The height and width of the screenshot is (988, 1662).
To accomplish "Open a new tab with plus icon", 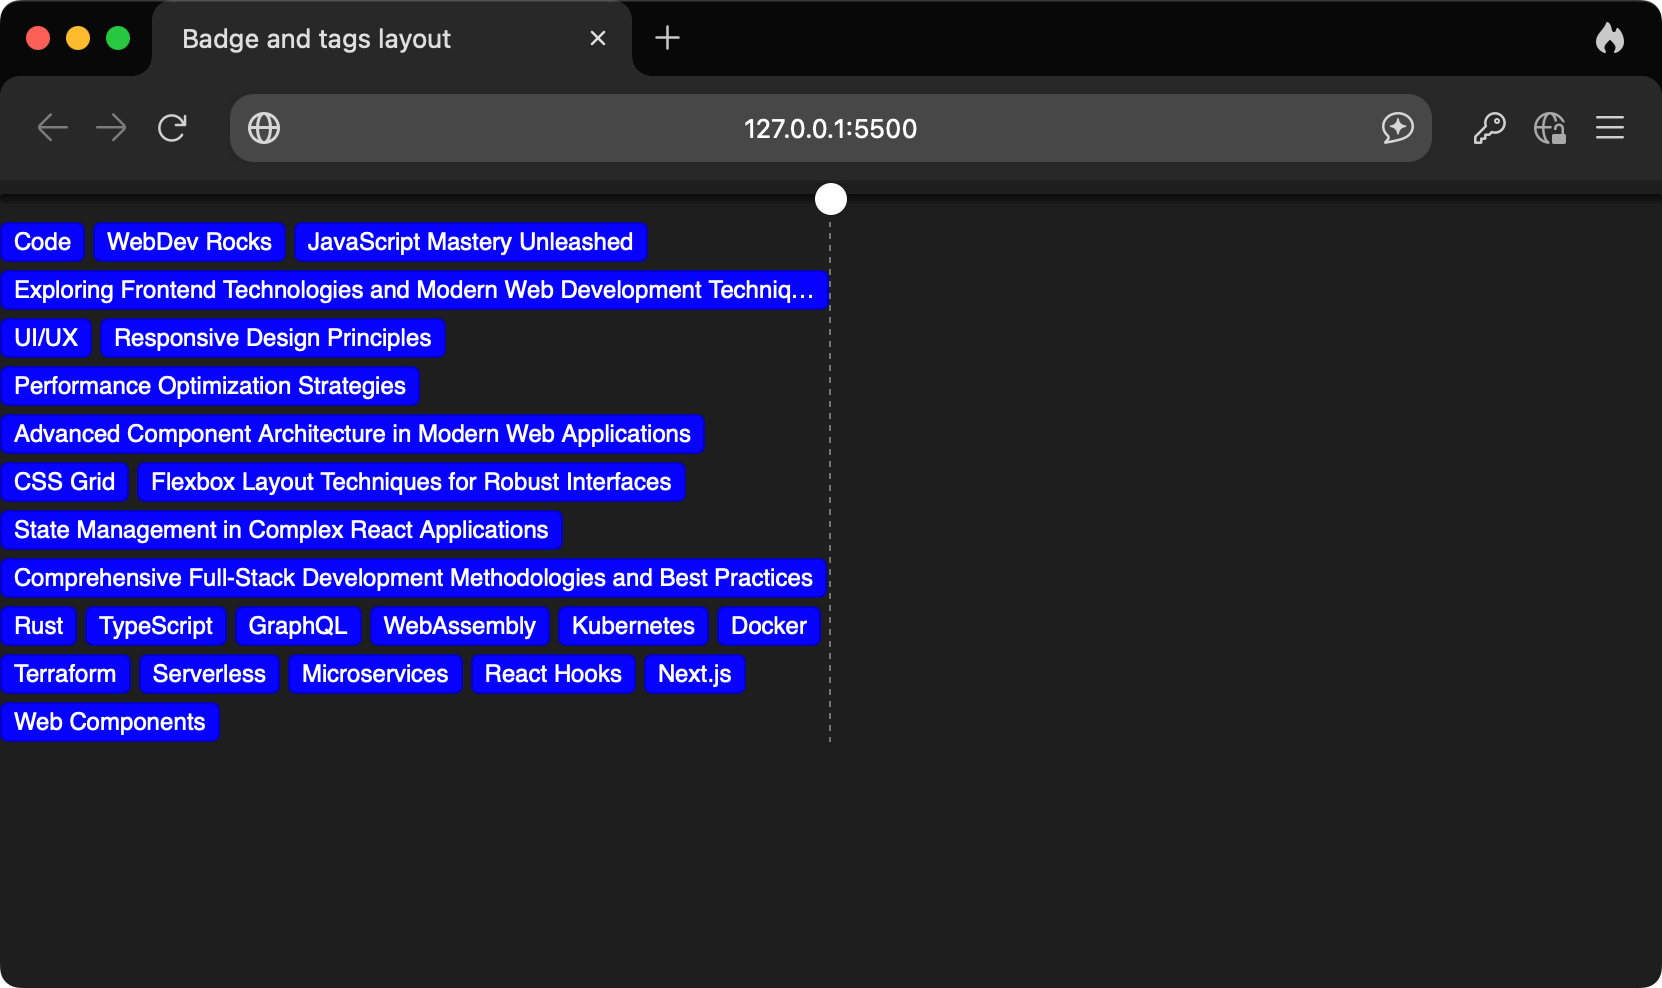I will [667, 38].
